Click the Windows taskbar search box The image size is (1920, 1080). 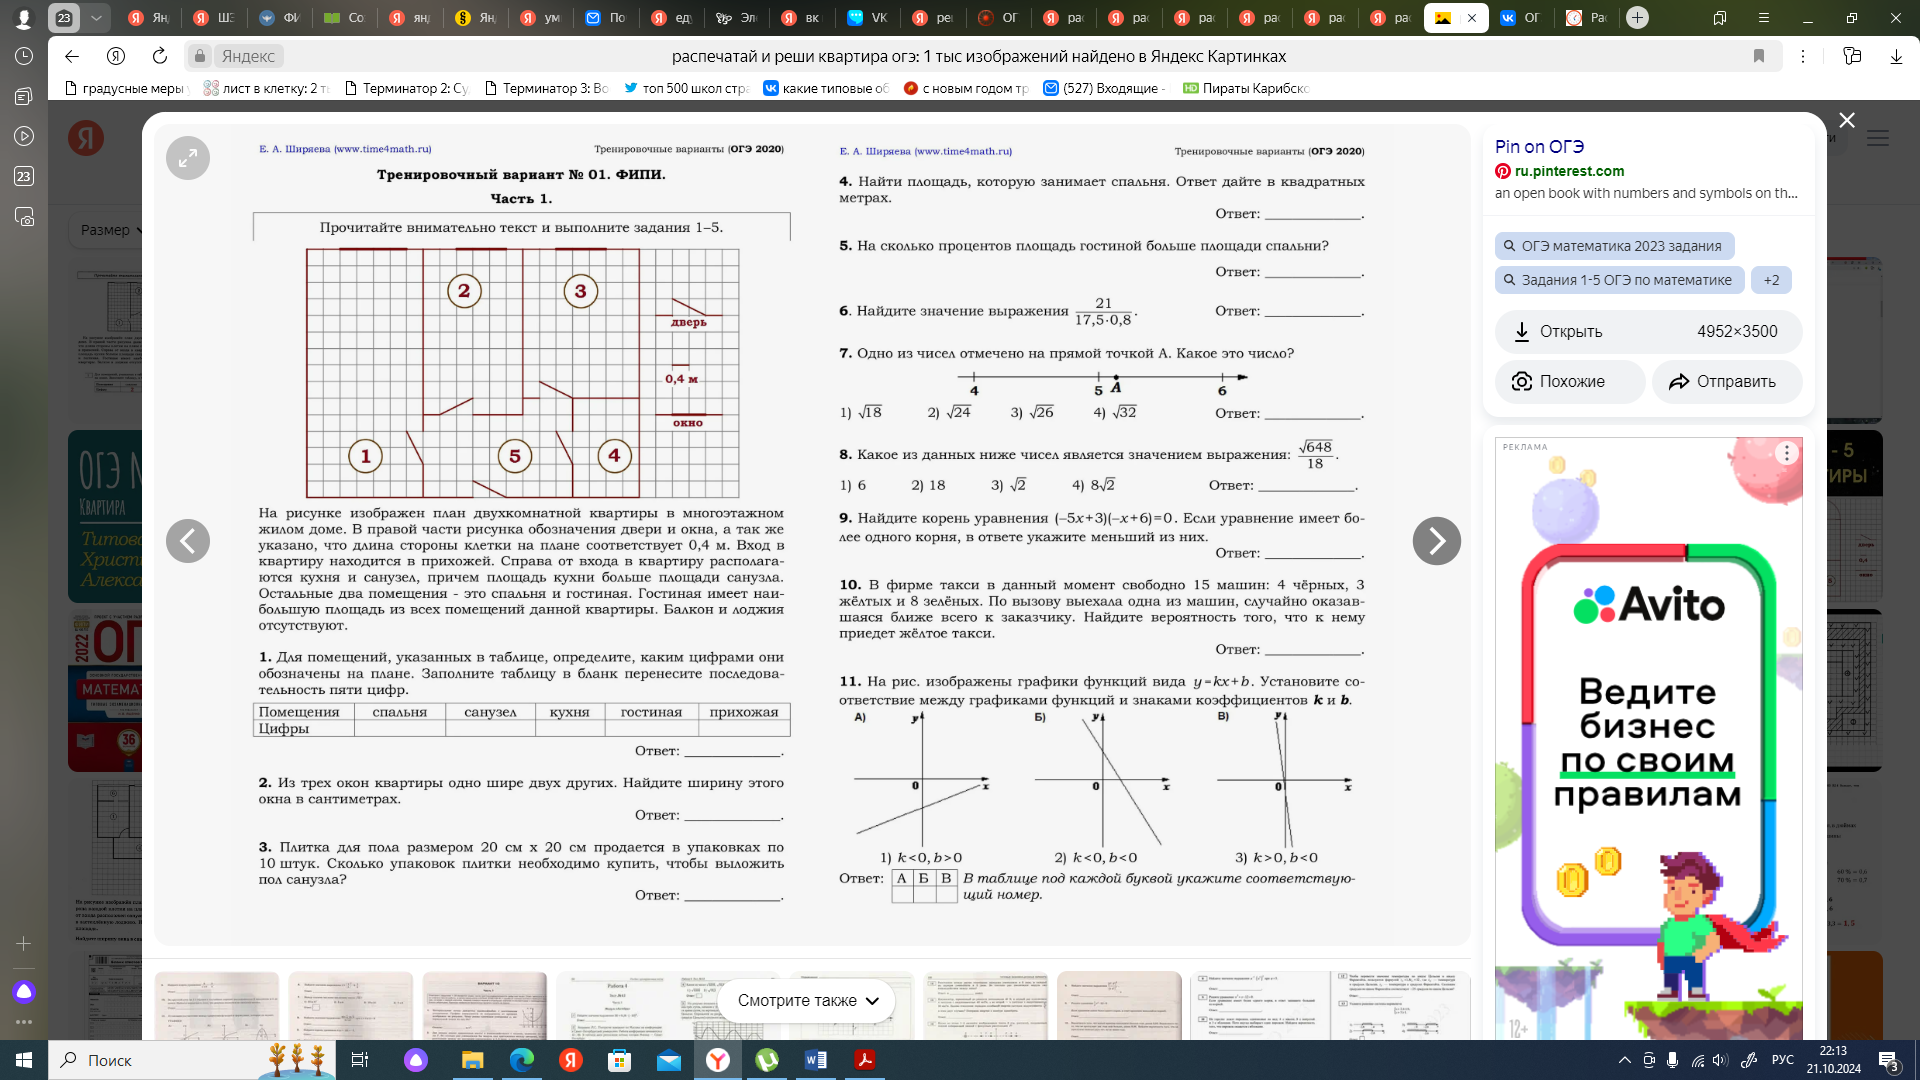coord(190,1060)
